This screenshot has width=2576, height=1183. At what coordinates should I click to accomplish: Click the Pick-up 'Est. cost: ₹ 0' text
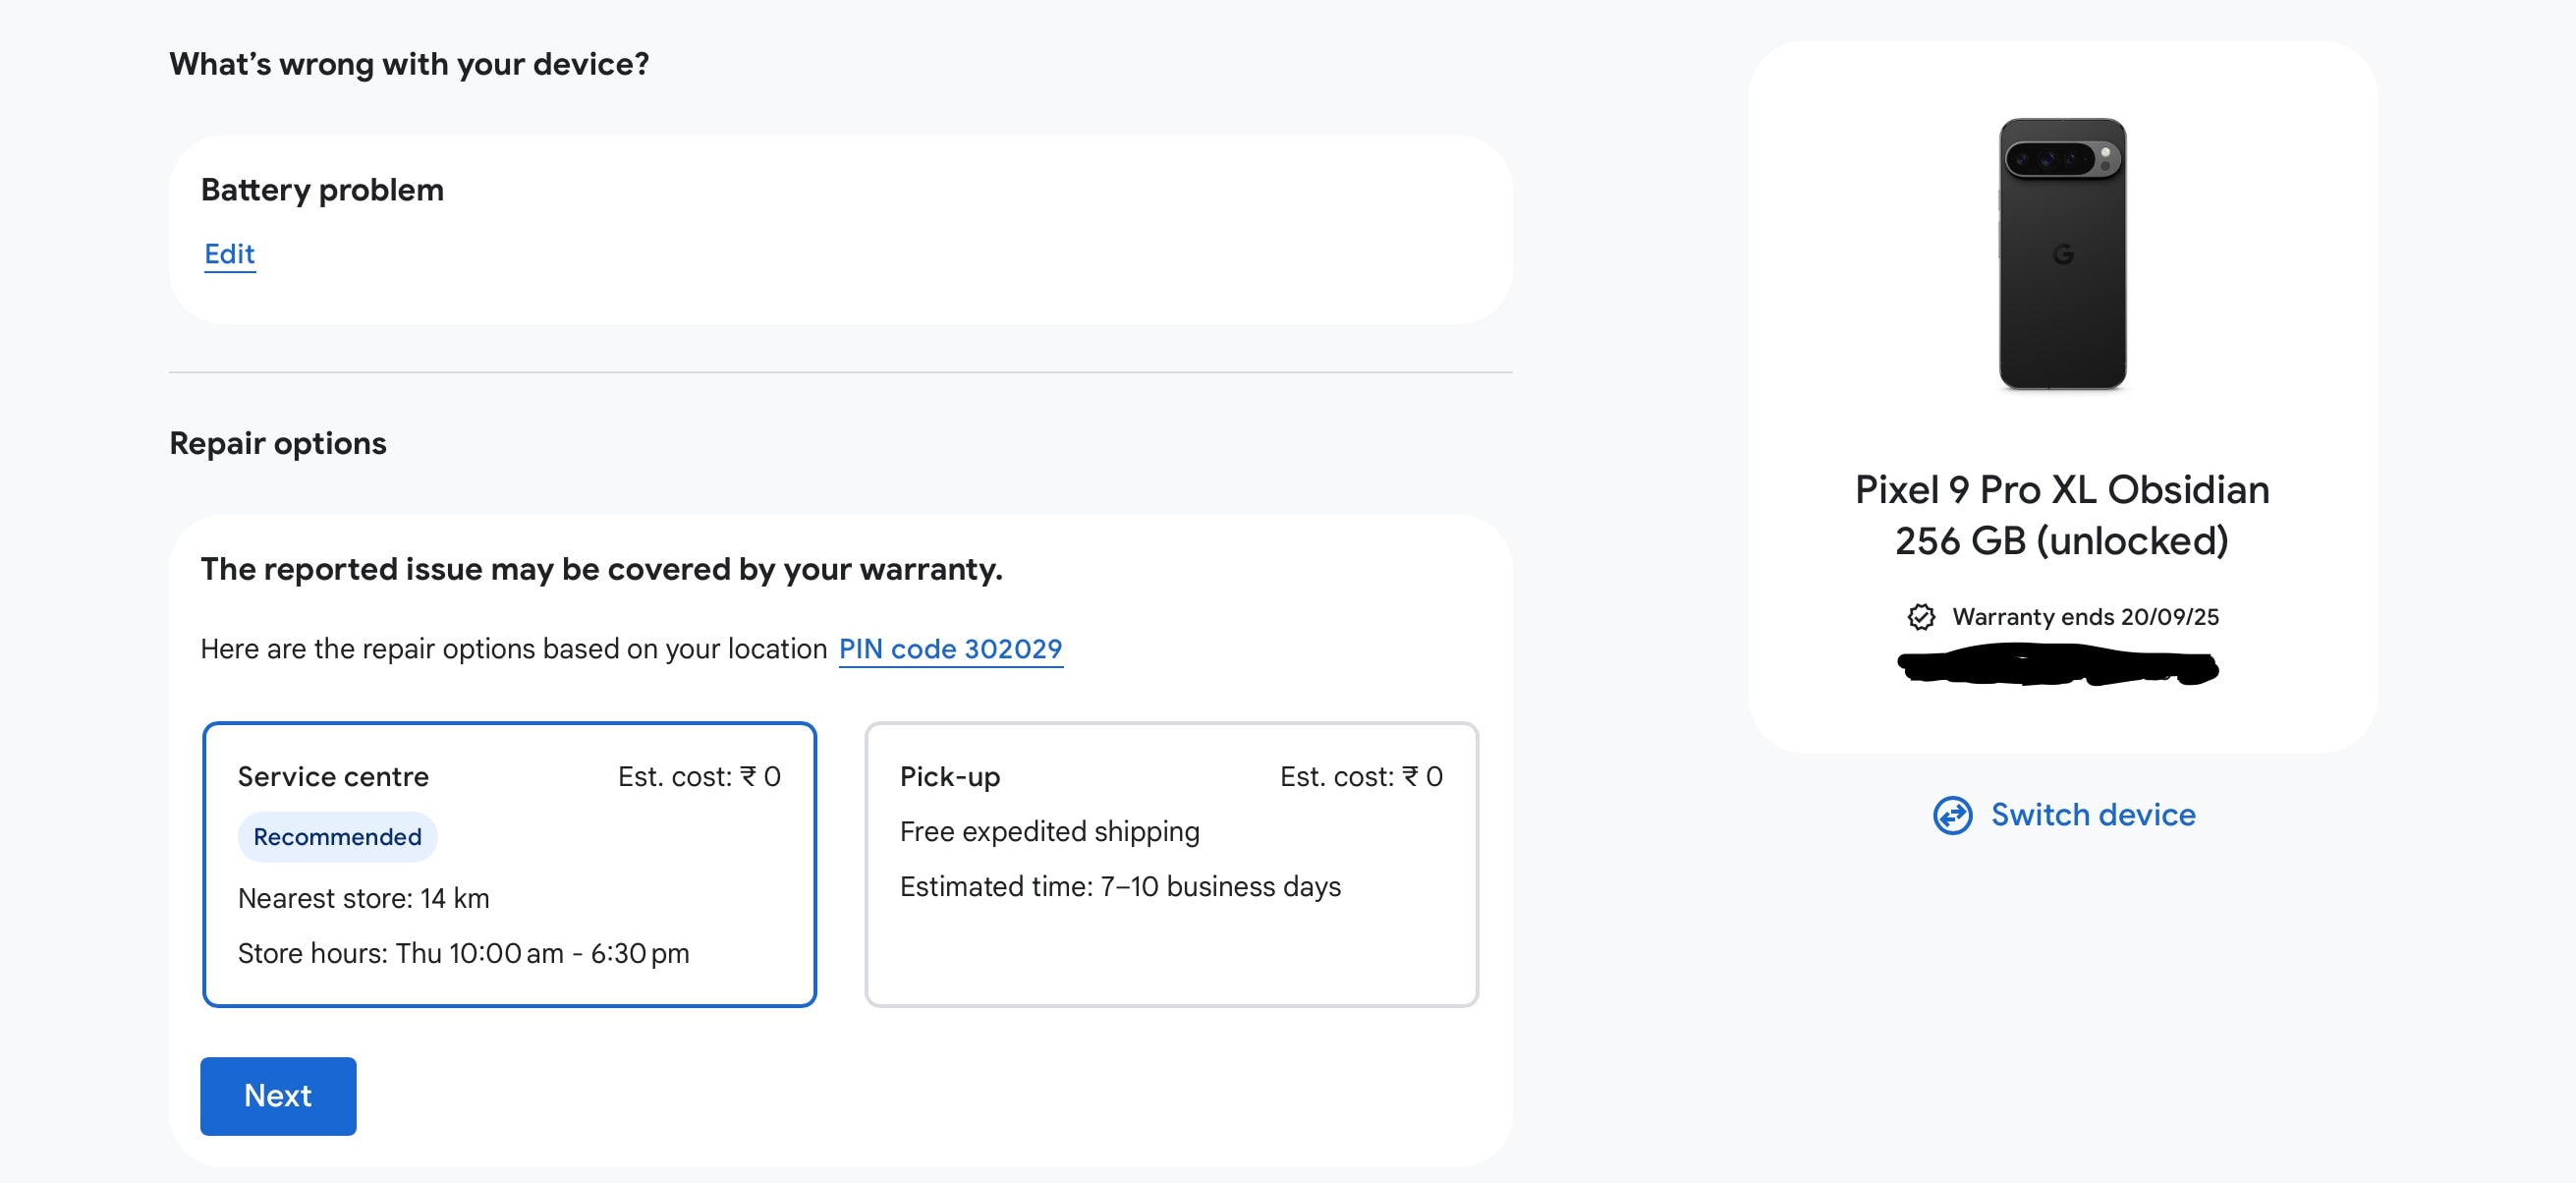coord(1361,777)
